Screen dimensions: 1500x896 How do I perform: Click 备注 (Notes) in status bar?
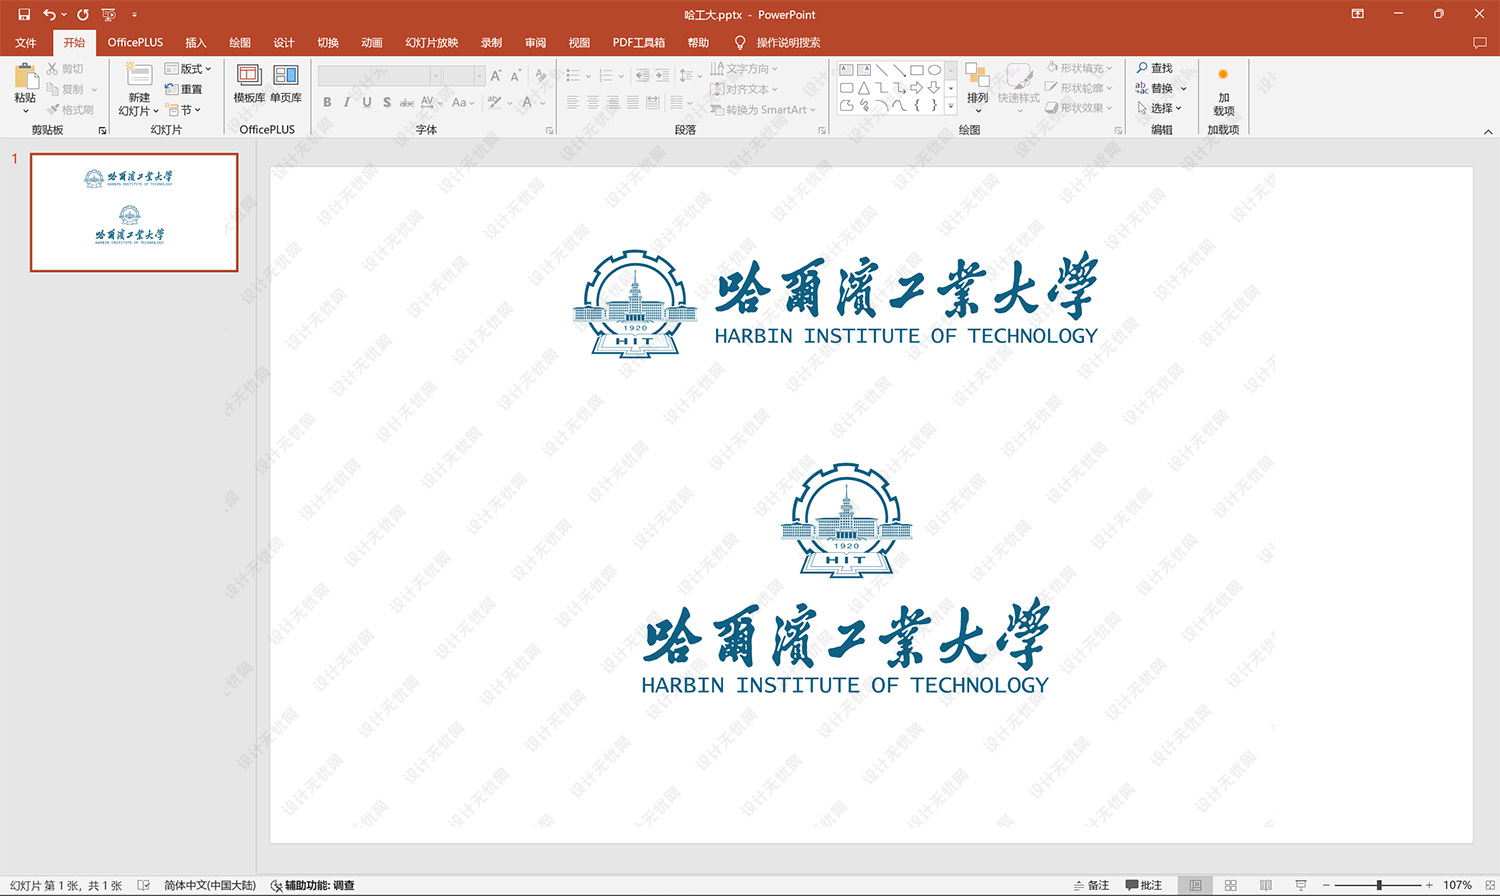1091,885
